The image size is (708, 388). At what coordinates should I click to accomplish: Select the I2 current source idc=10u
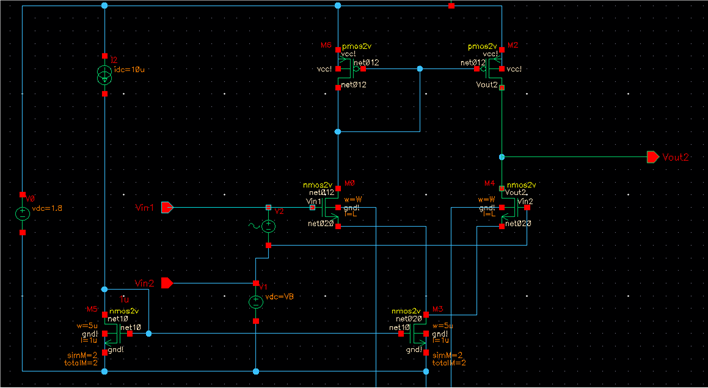pos(104,75)
